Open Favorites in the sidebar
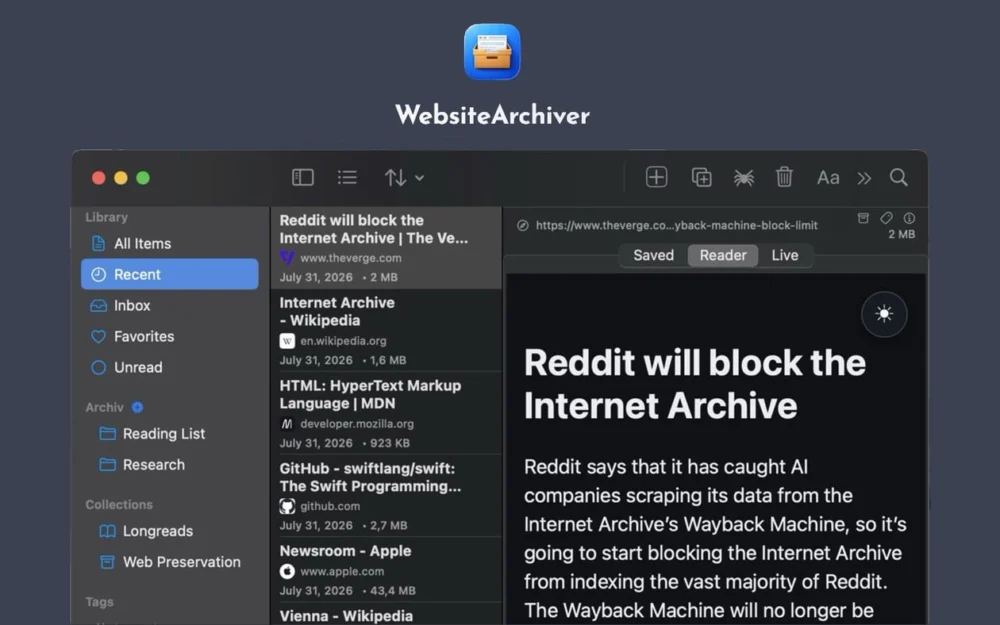1000x625 pixels. point(170,336)
